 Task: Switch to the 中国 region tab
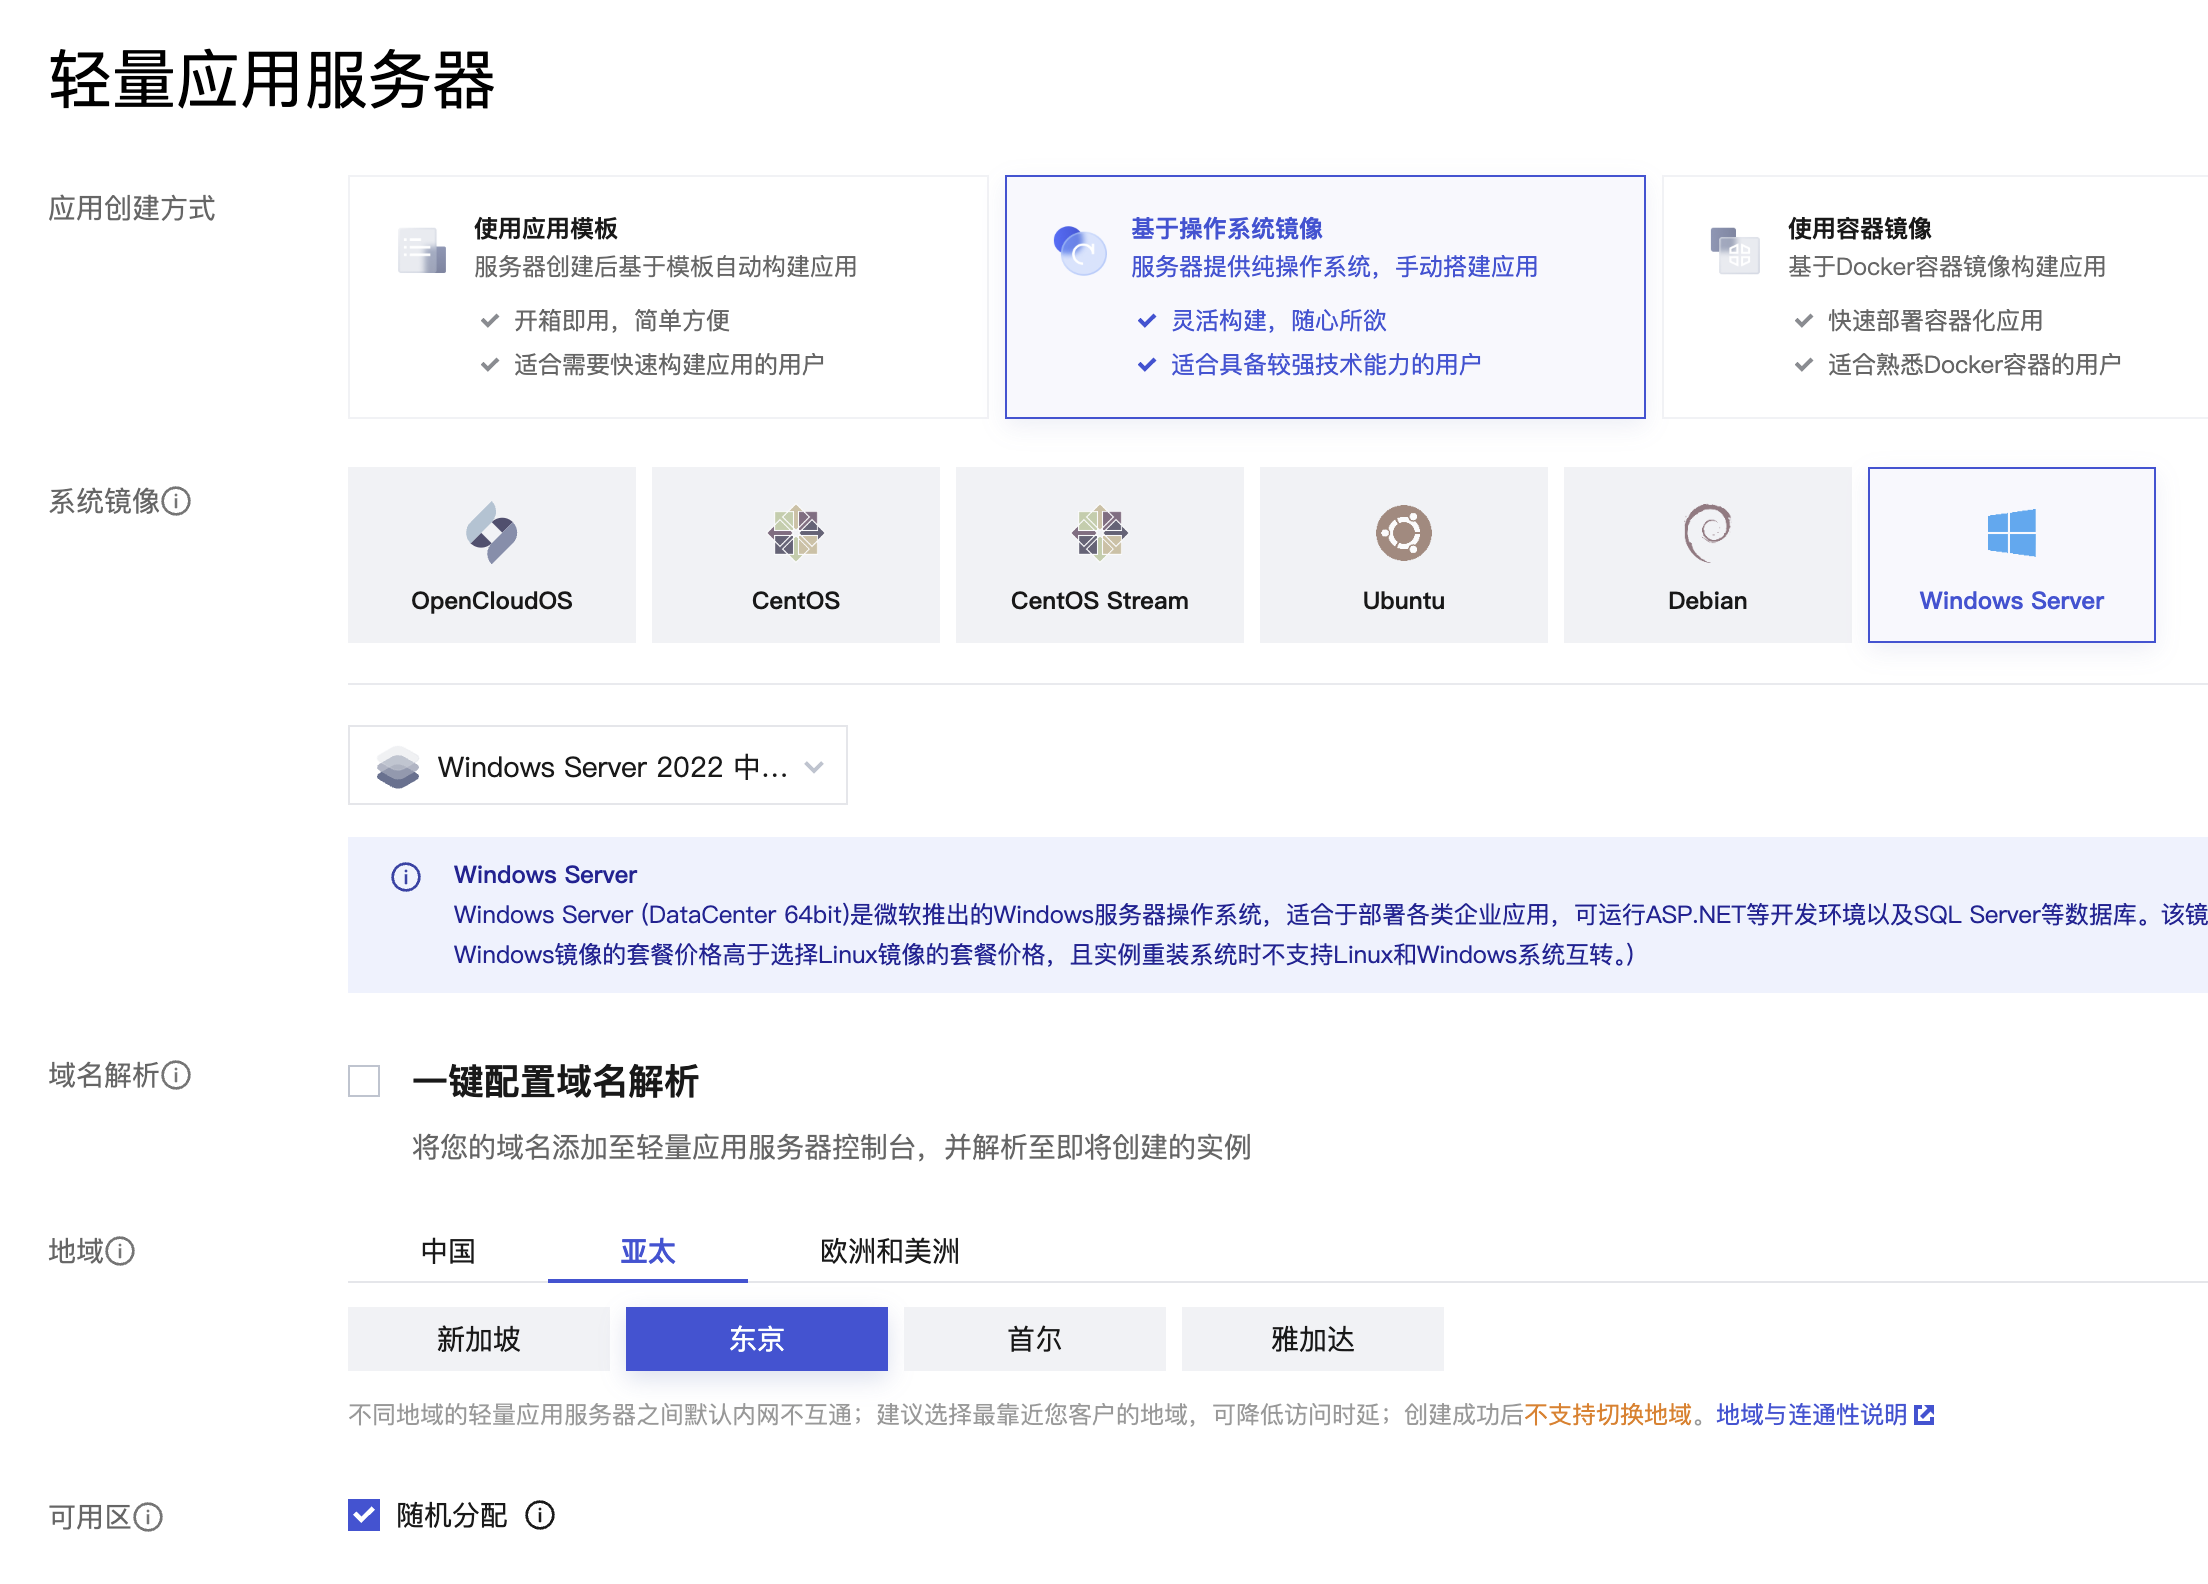point(448,1251)
